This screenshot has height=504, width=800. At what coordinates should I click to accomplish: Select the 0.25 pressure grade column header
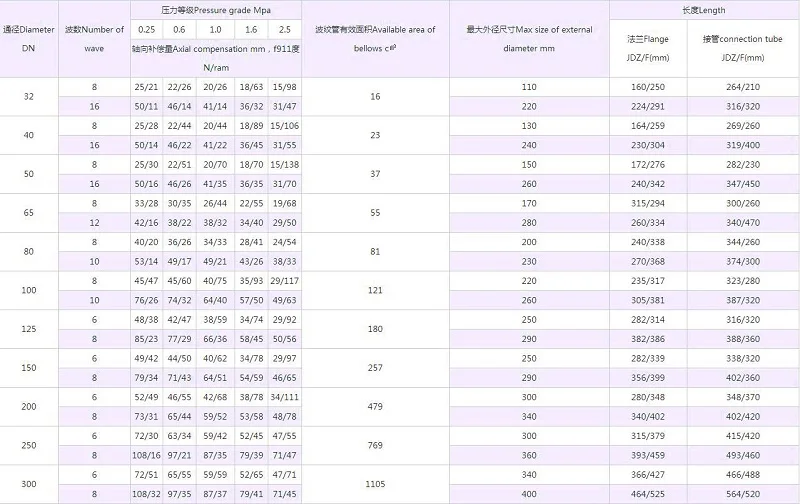coord(146,29)
